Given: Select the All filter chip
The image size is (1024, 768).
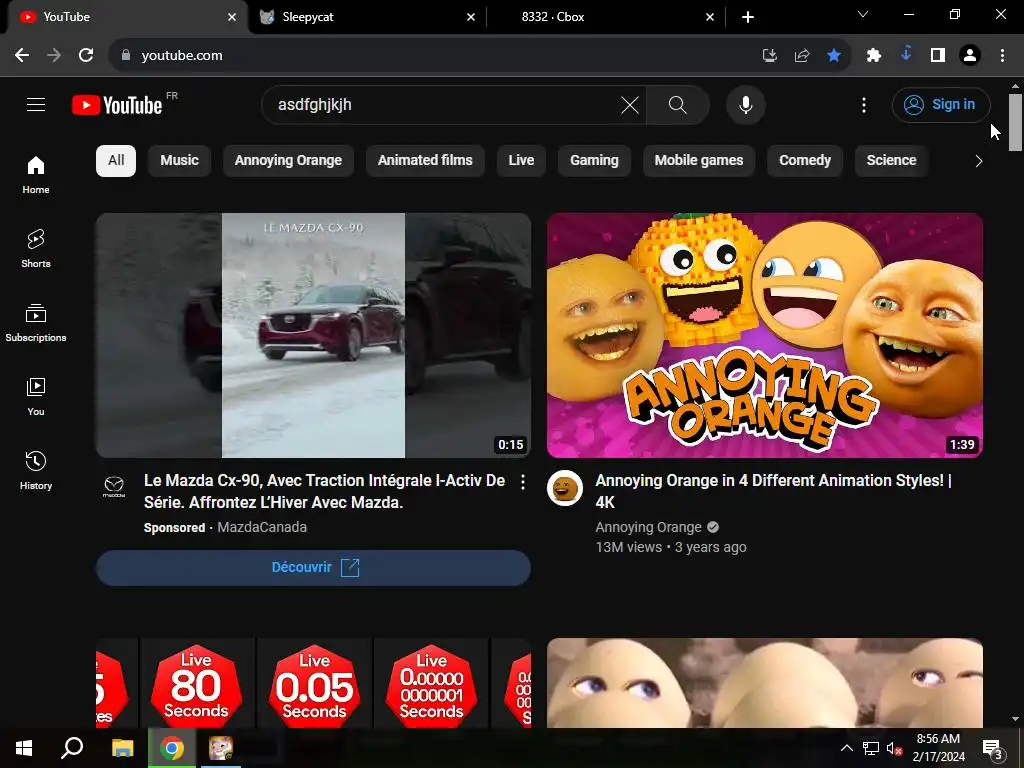Looking at the screenshot, I should coord(116,161).
